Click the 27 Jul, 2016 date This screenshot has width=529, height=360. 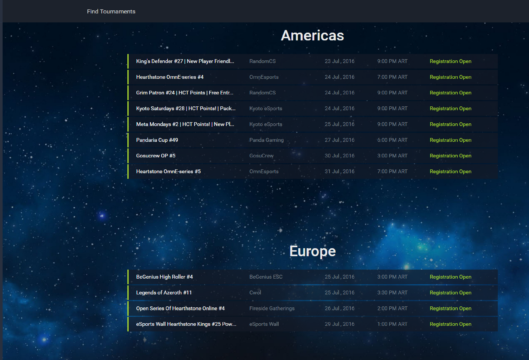click(339, 140)
